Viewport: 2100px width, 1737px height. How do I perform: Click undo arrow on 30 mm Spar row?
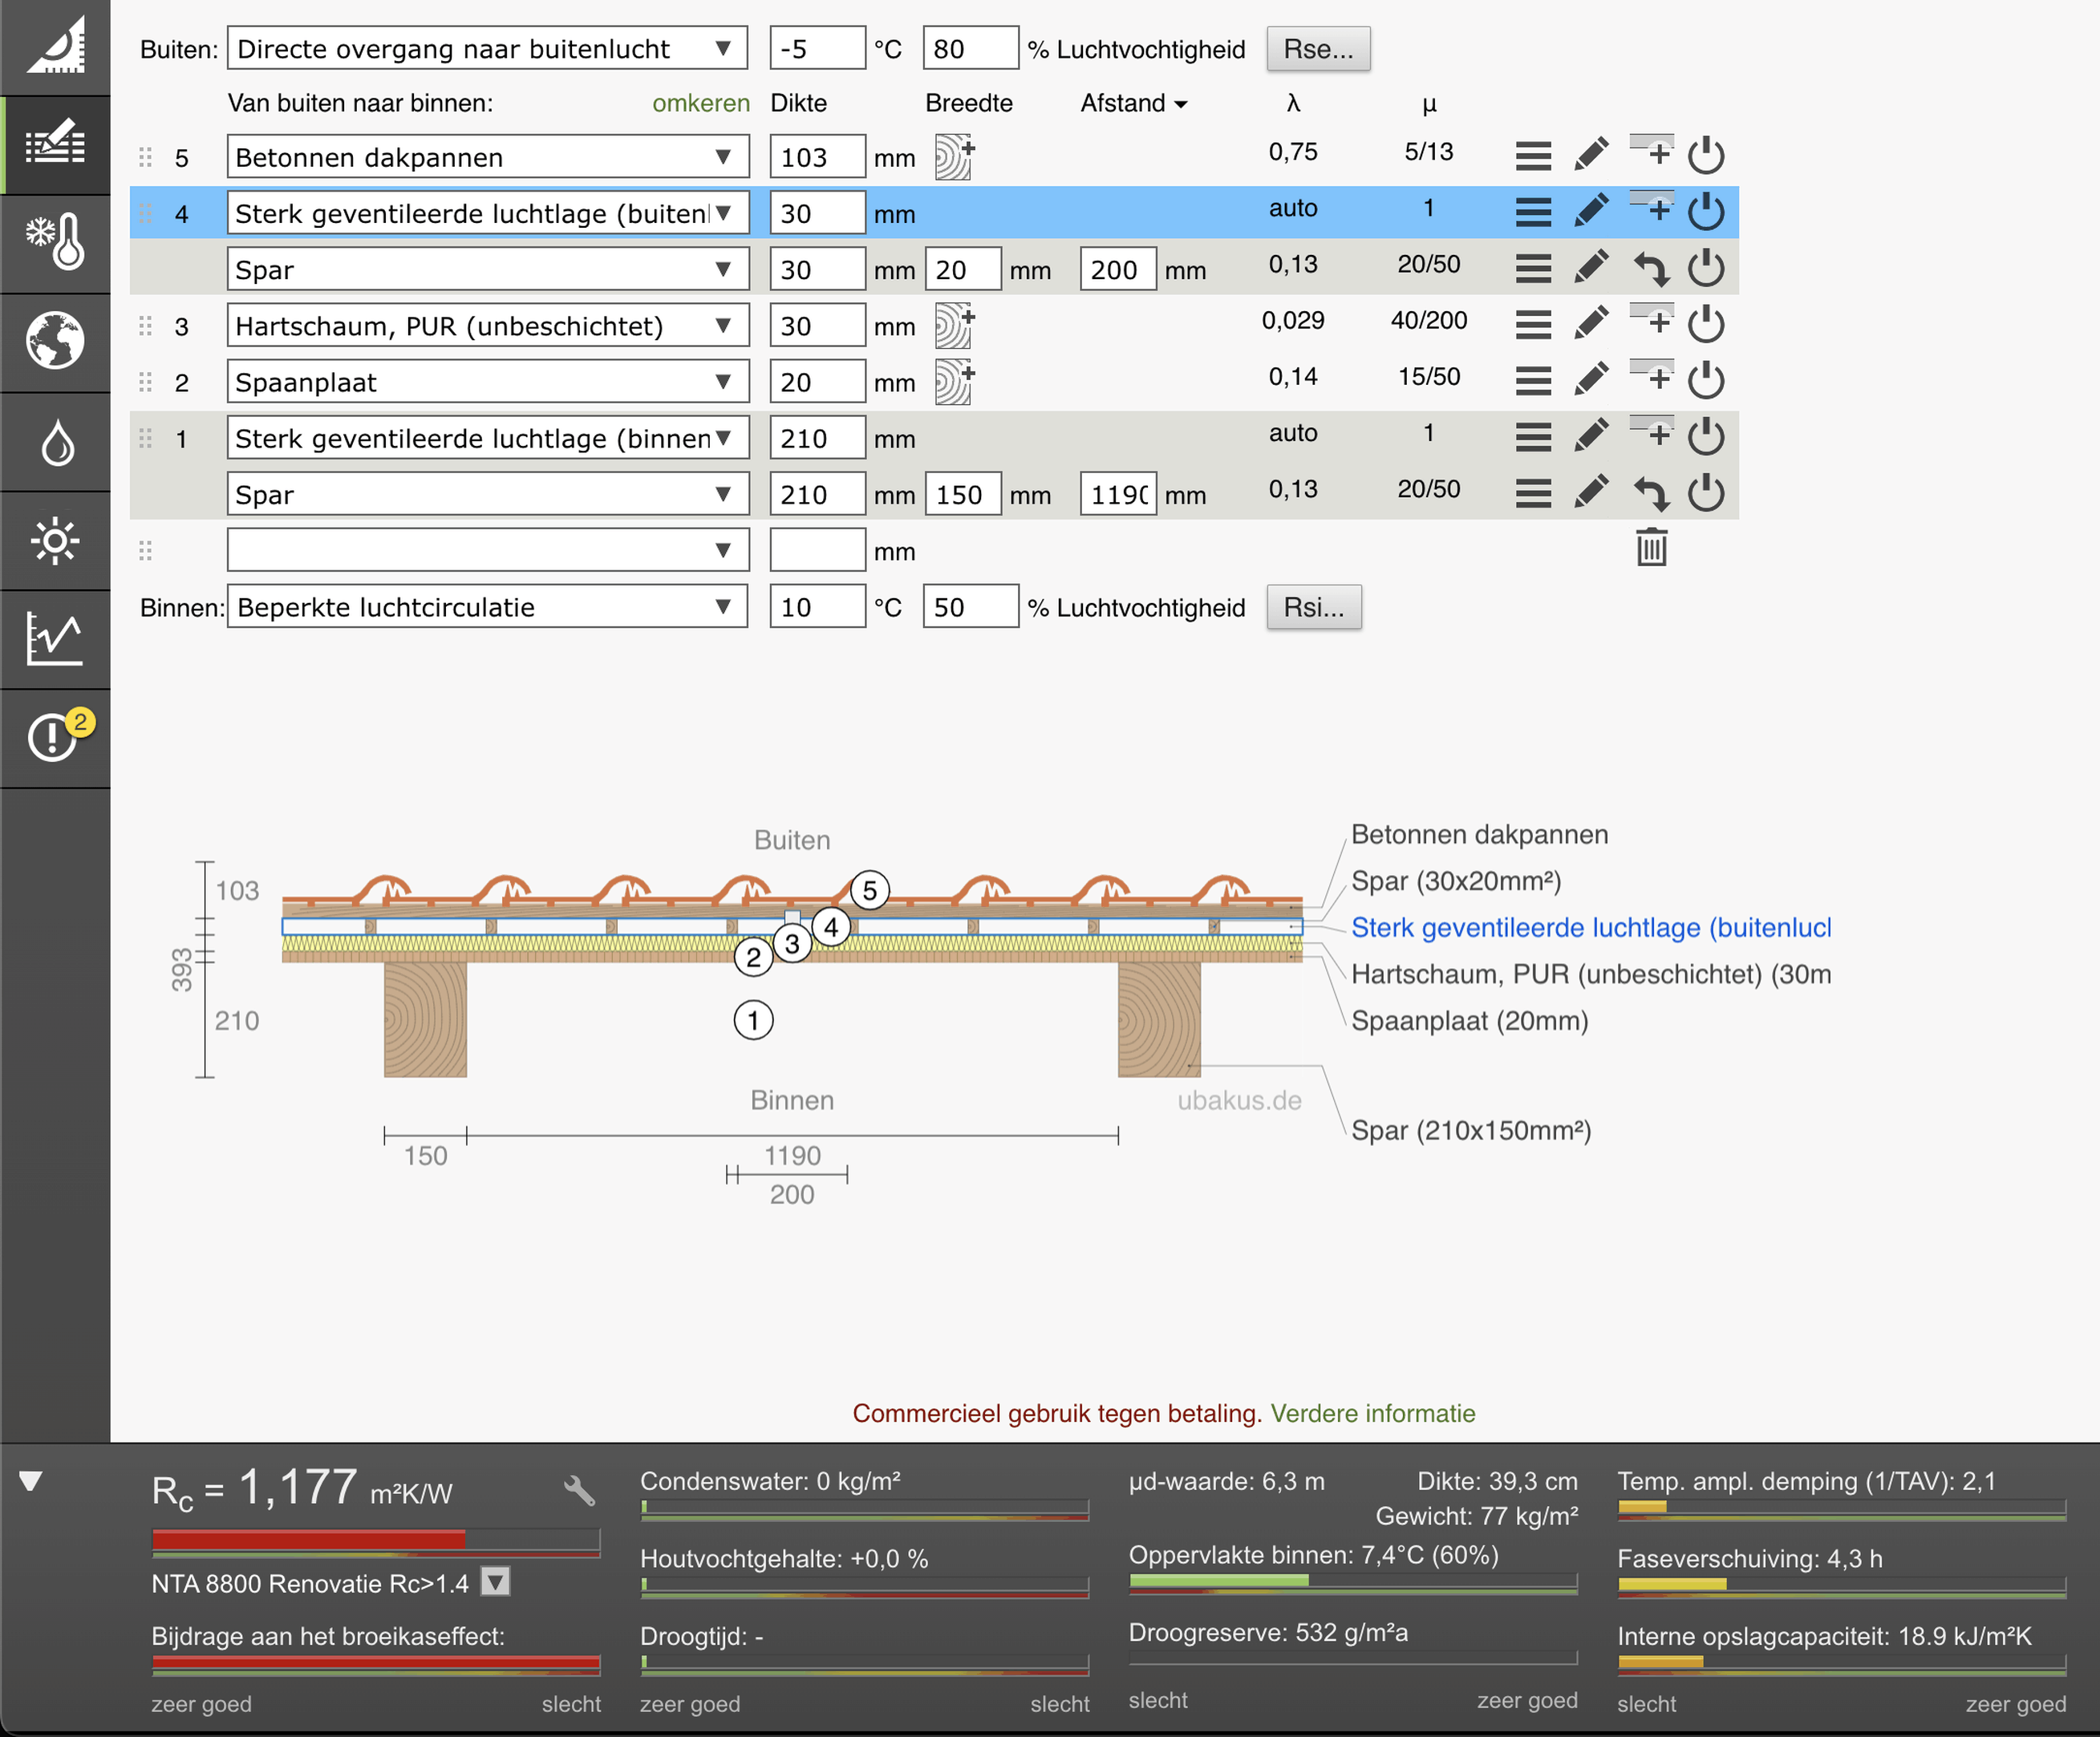(1651, 268)
